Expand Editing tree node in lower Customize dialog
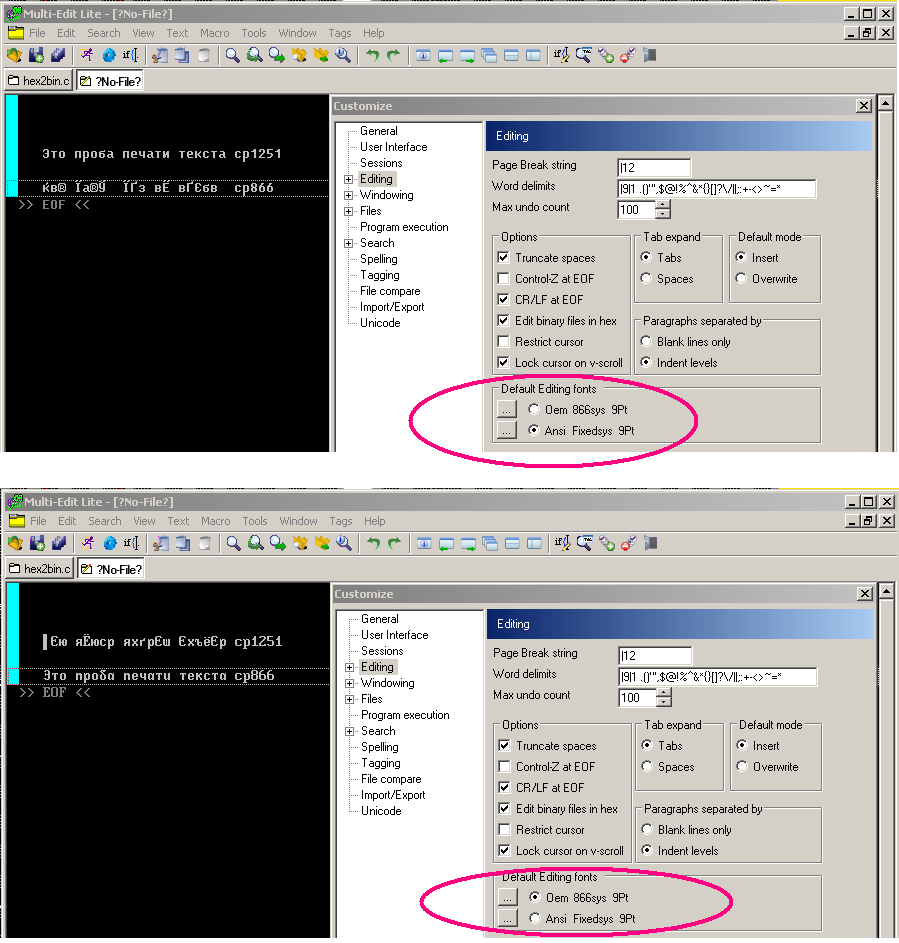899x943 pixels. [349, 667]
